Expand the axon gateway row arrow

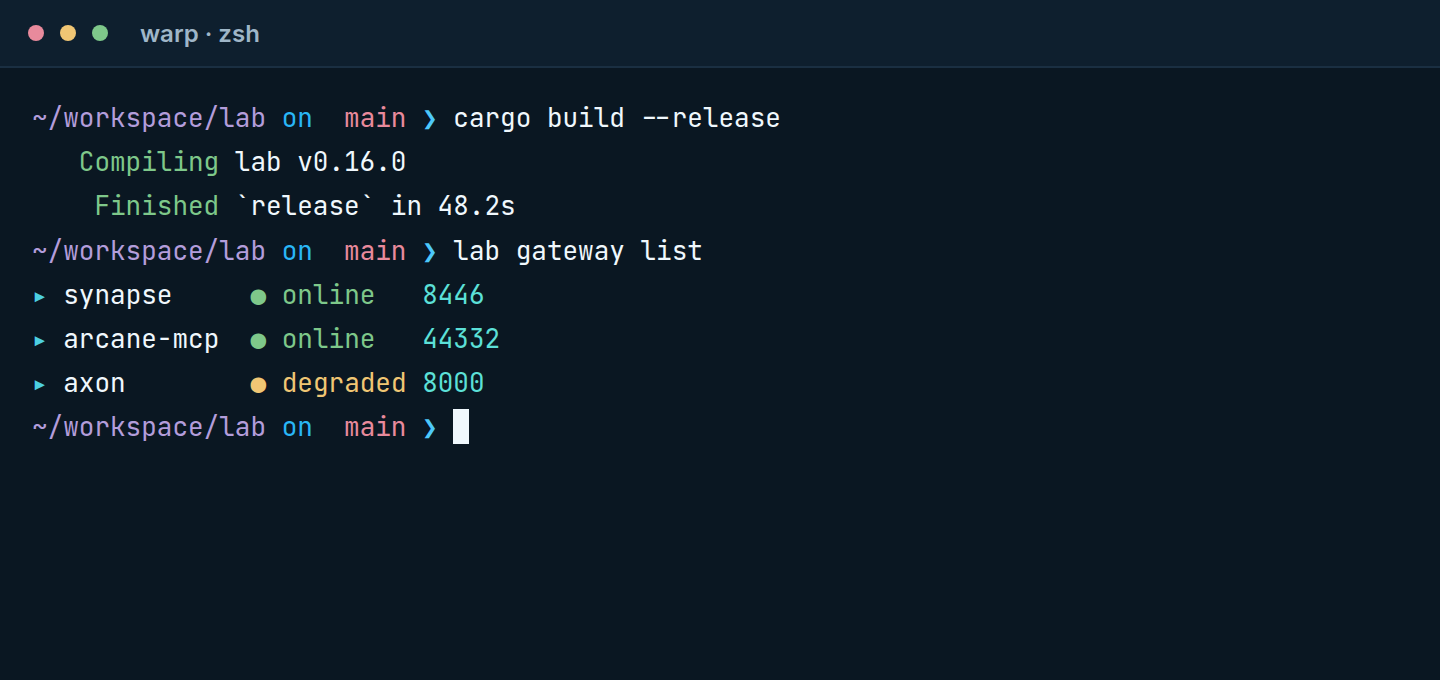coord(40,385)
